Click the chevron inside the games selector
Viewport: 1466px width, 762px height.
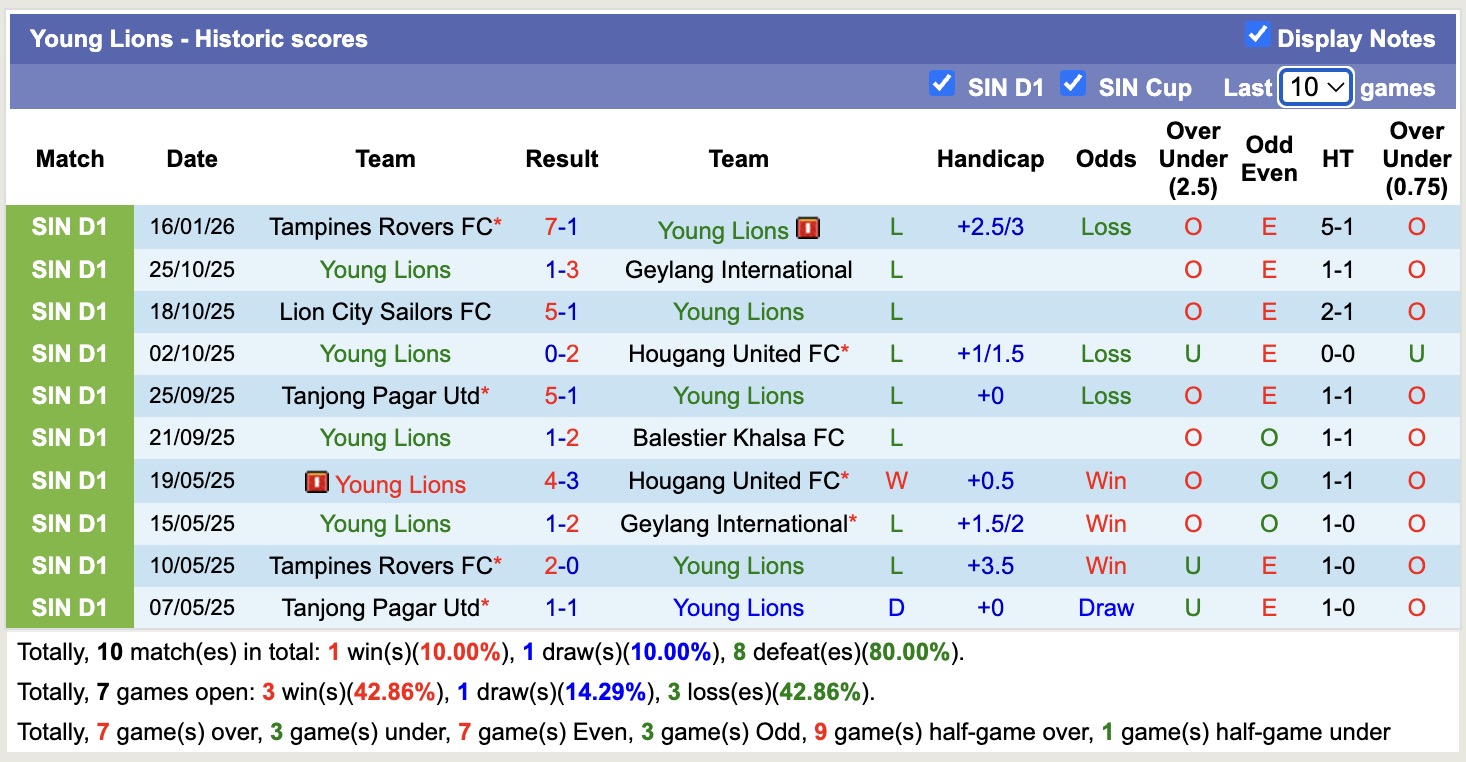coord(1337,88)
